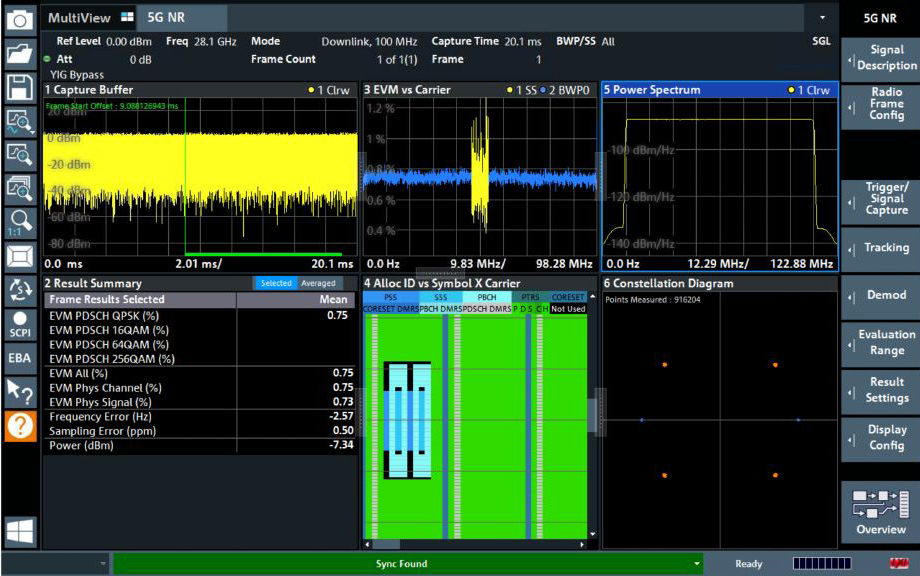Expand the channel tab list dropdown arrow
Viewport: 920px width, 576px height.
point(822,18)
